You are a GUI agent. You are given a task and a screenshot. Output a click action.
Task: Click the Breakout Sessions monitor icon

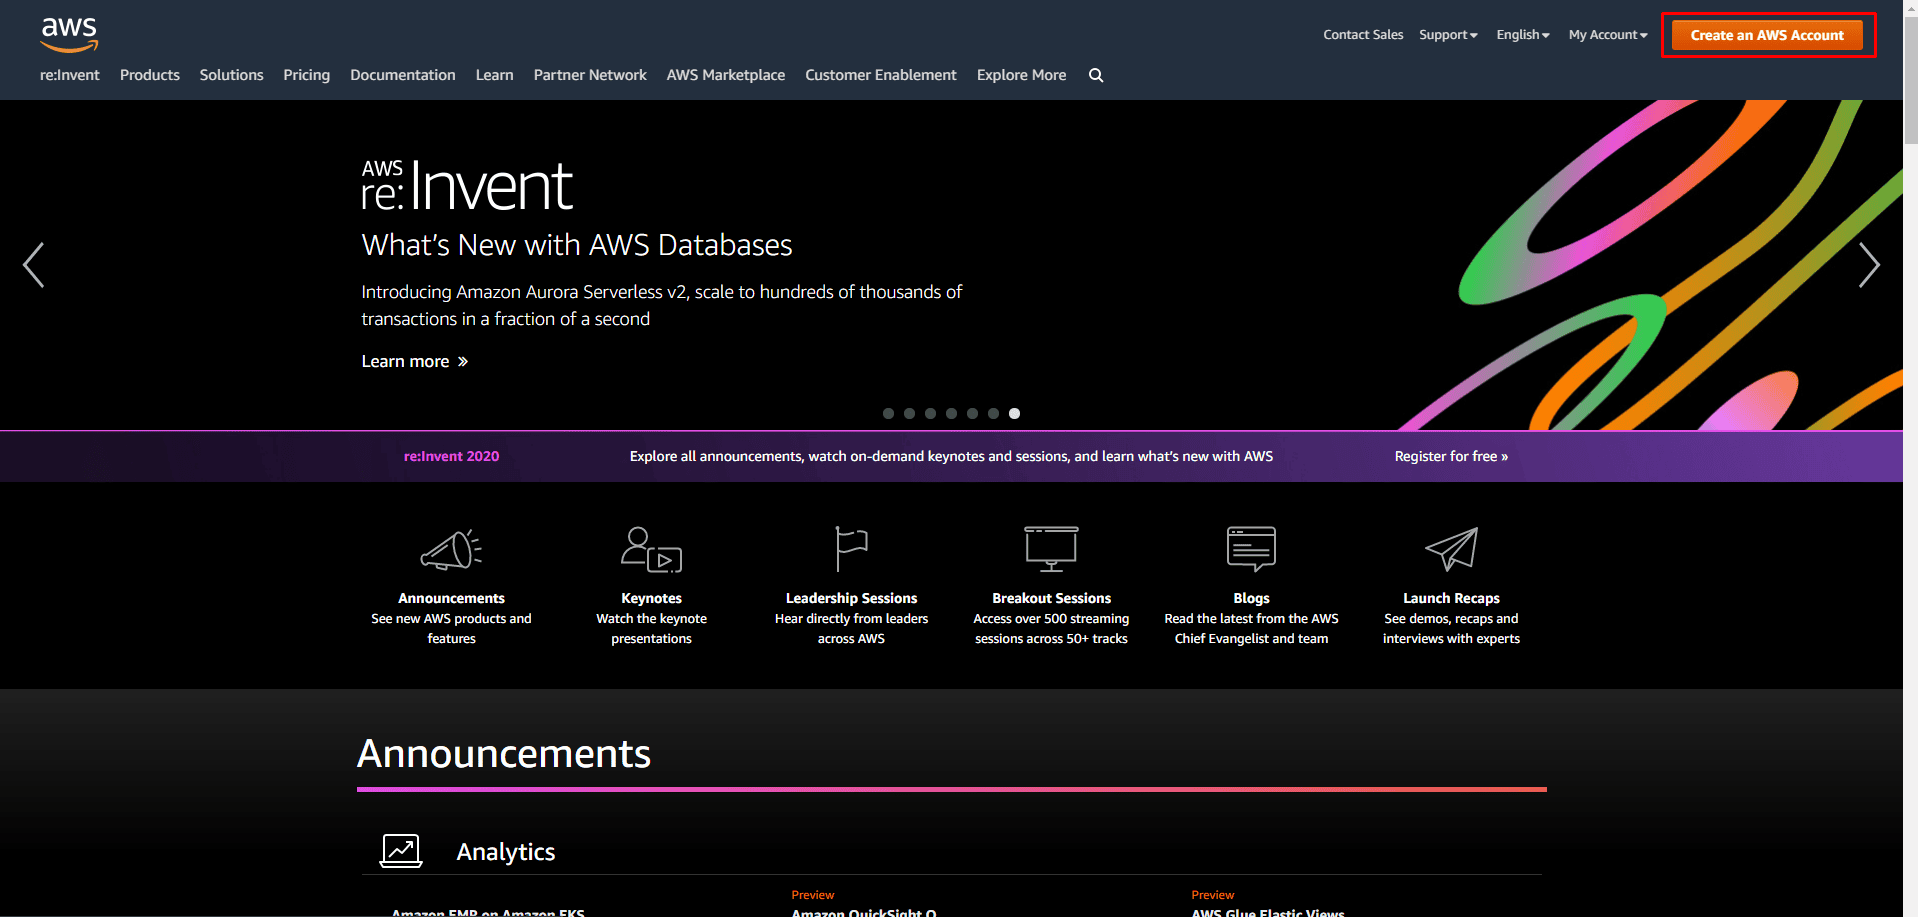click(1051, 549)
